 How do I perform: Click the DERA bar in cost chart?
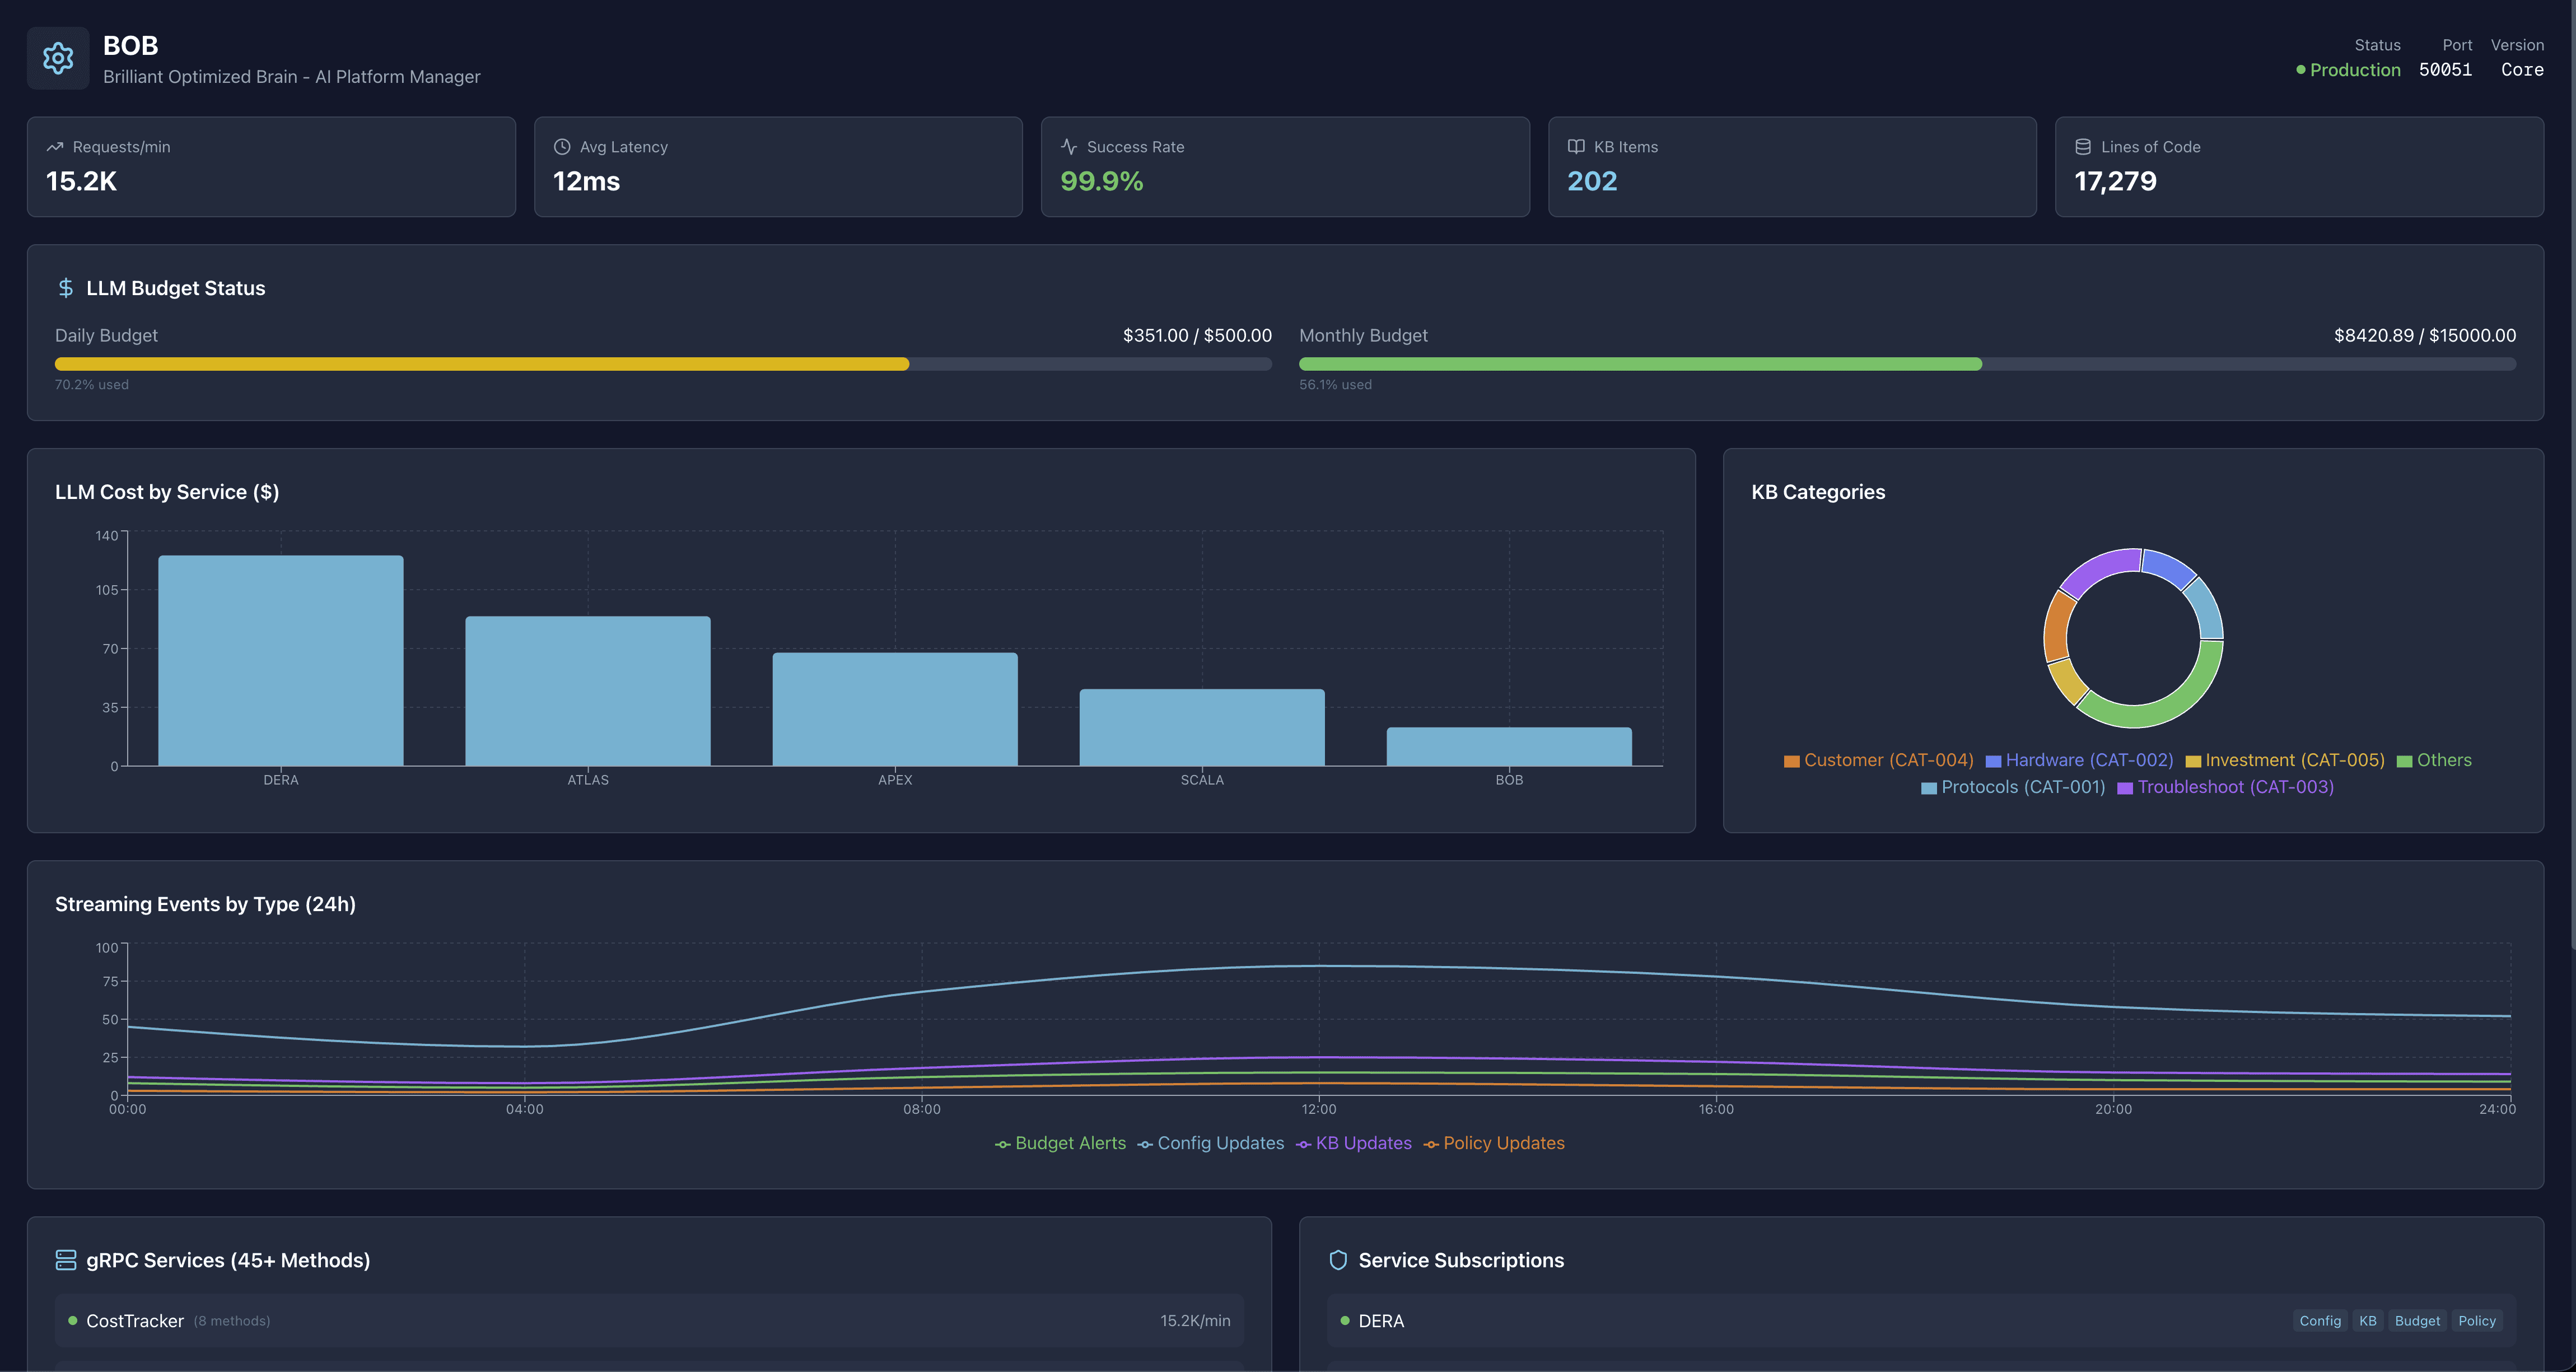[281, 660]
